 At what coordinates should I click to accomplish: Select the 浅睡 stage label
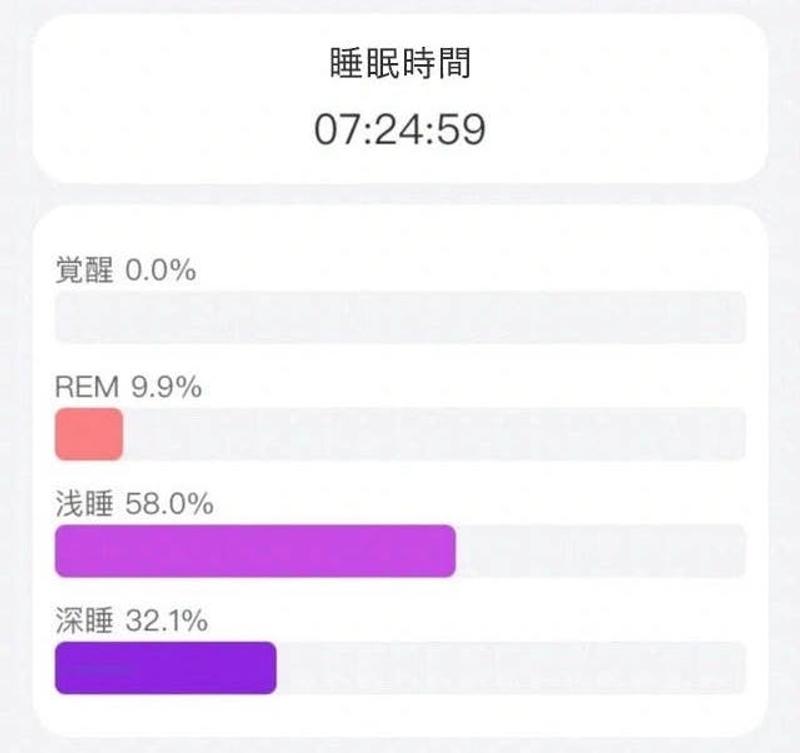point(84,505)
